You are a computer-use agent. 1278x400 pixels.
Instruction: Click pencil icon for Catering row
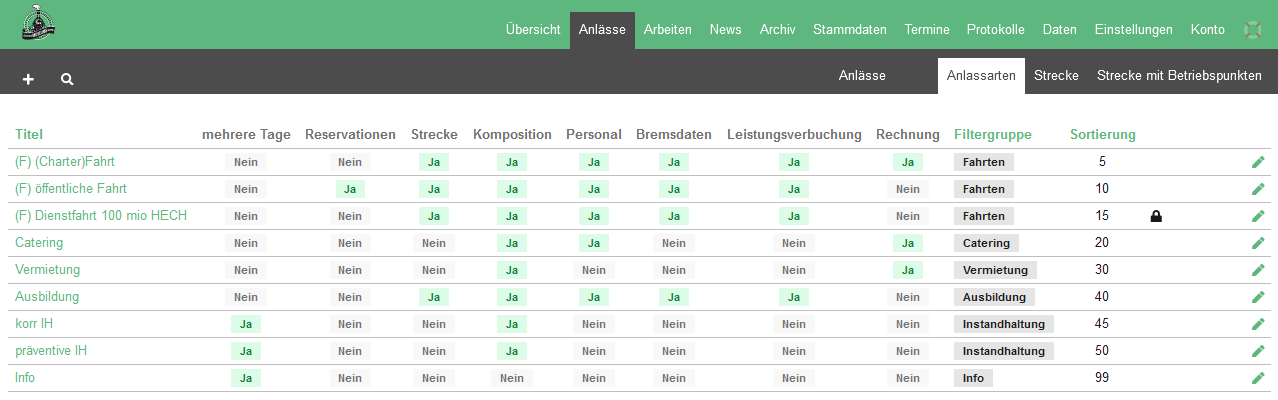1258,243
